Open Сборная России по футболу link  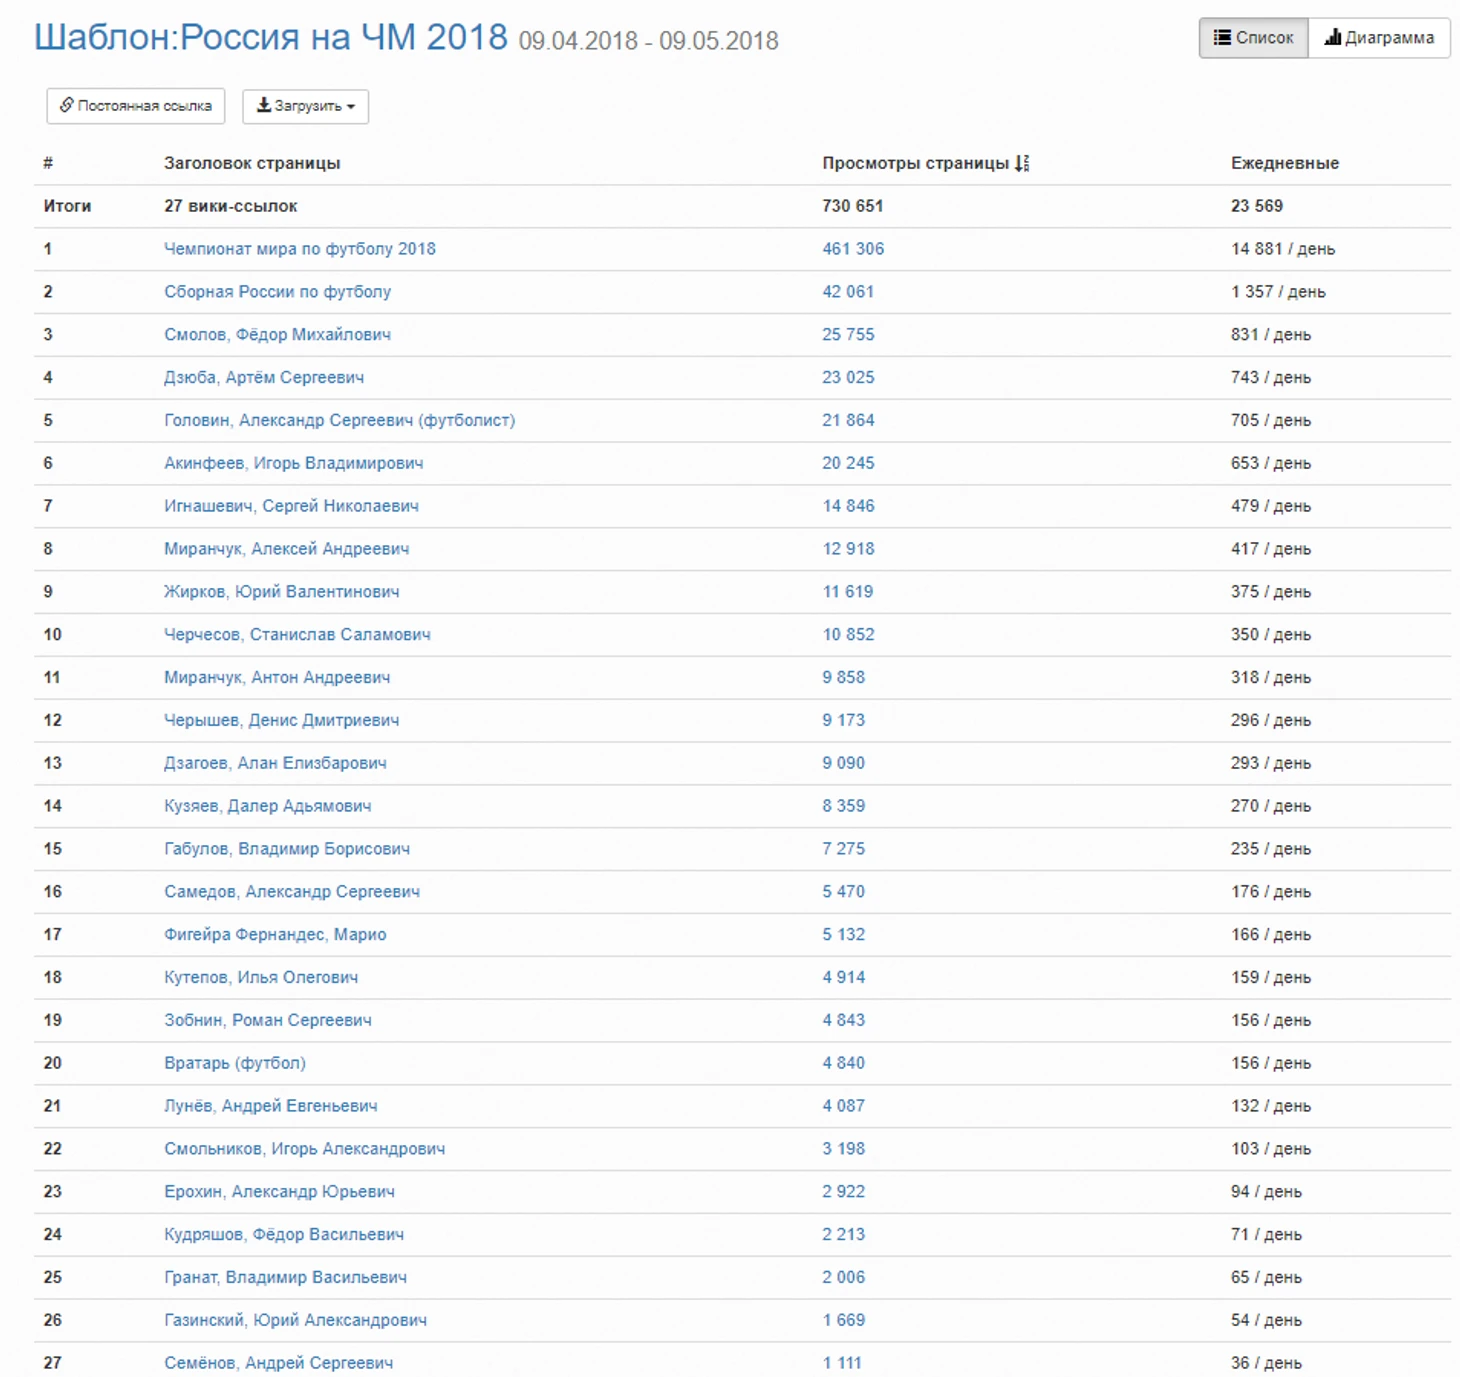coord(277,292)
